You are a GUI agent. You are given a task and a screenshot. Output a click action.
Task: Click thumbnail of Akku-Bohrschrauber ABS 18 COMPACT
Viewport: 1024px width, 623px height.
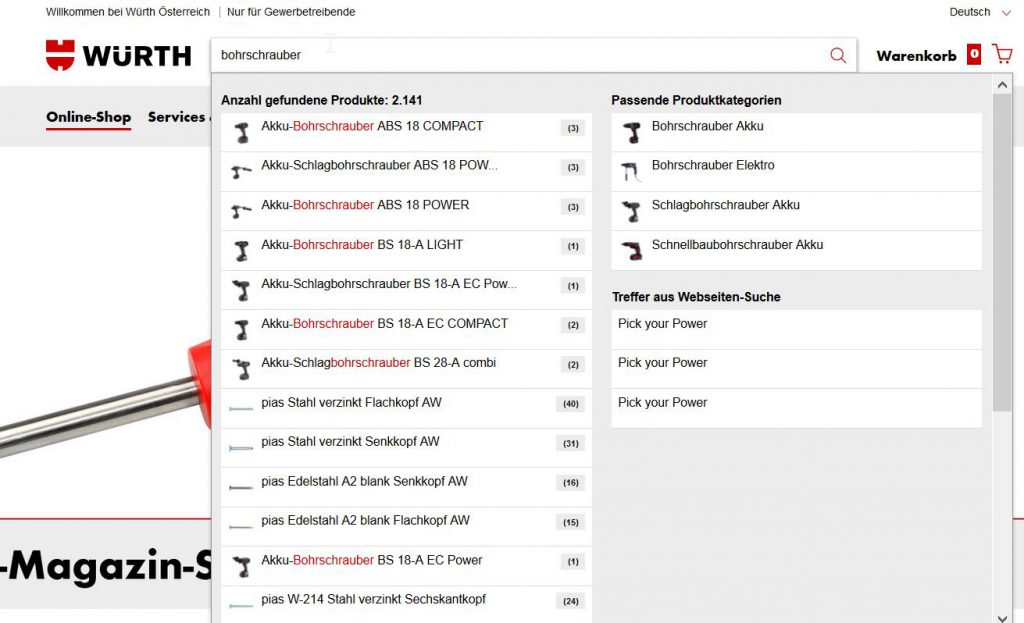pyautogui.click(x=242, y=133)
